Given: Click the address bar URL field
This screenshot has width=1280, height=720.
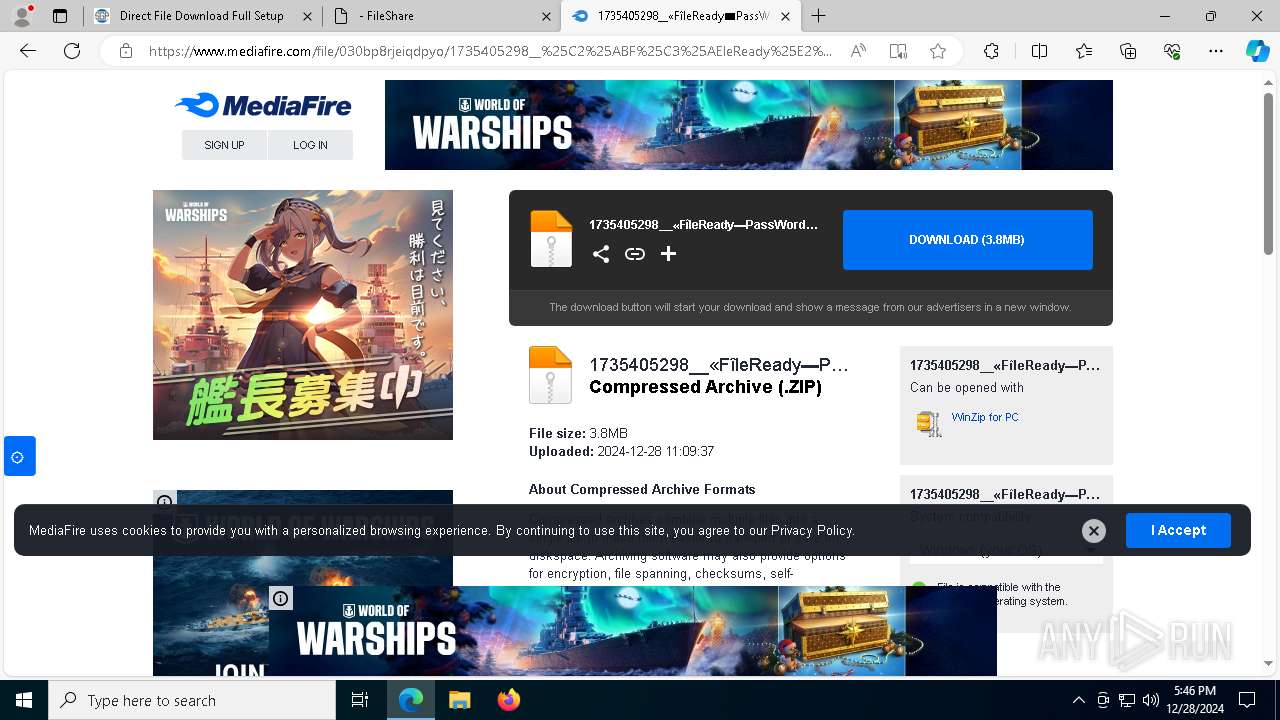Looking at the screenshot, I should (490, 51).
